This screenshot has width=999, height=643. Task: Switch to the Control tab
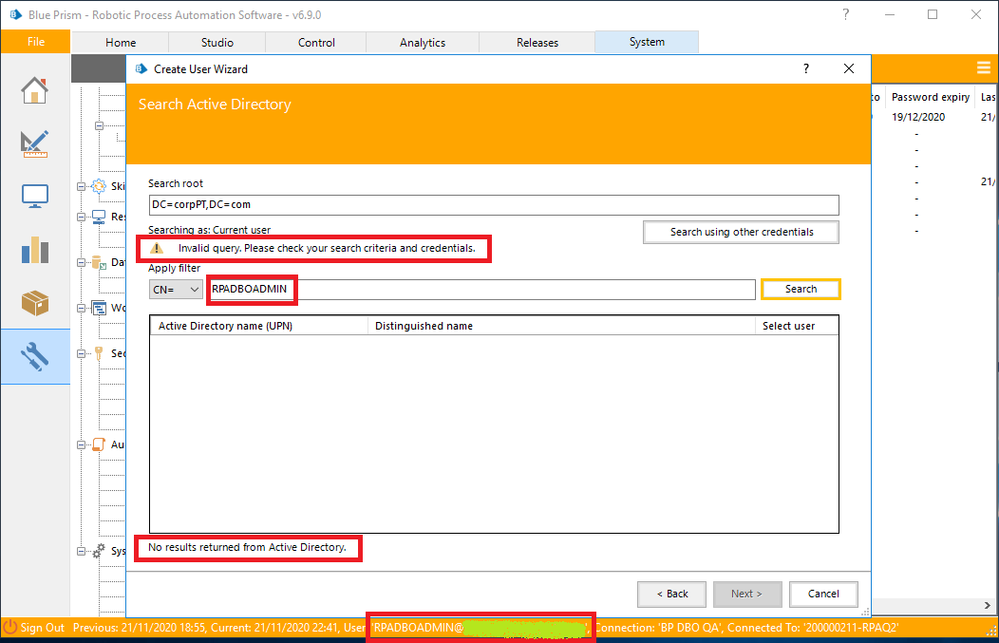(316, 42)
